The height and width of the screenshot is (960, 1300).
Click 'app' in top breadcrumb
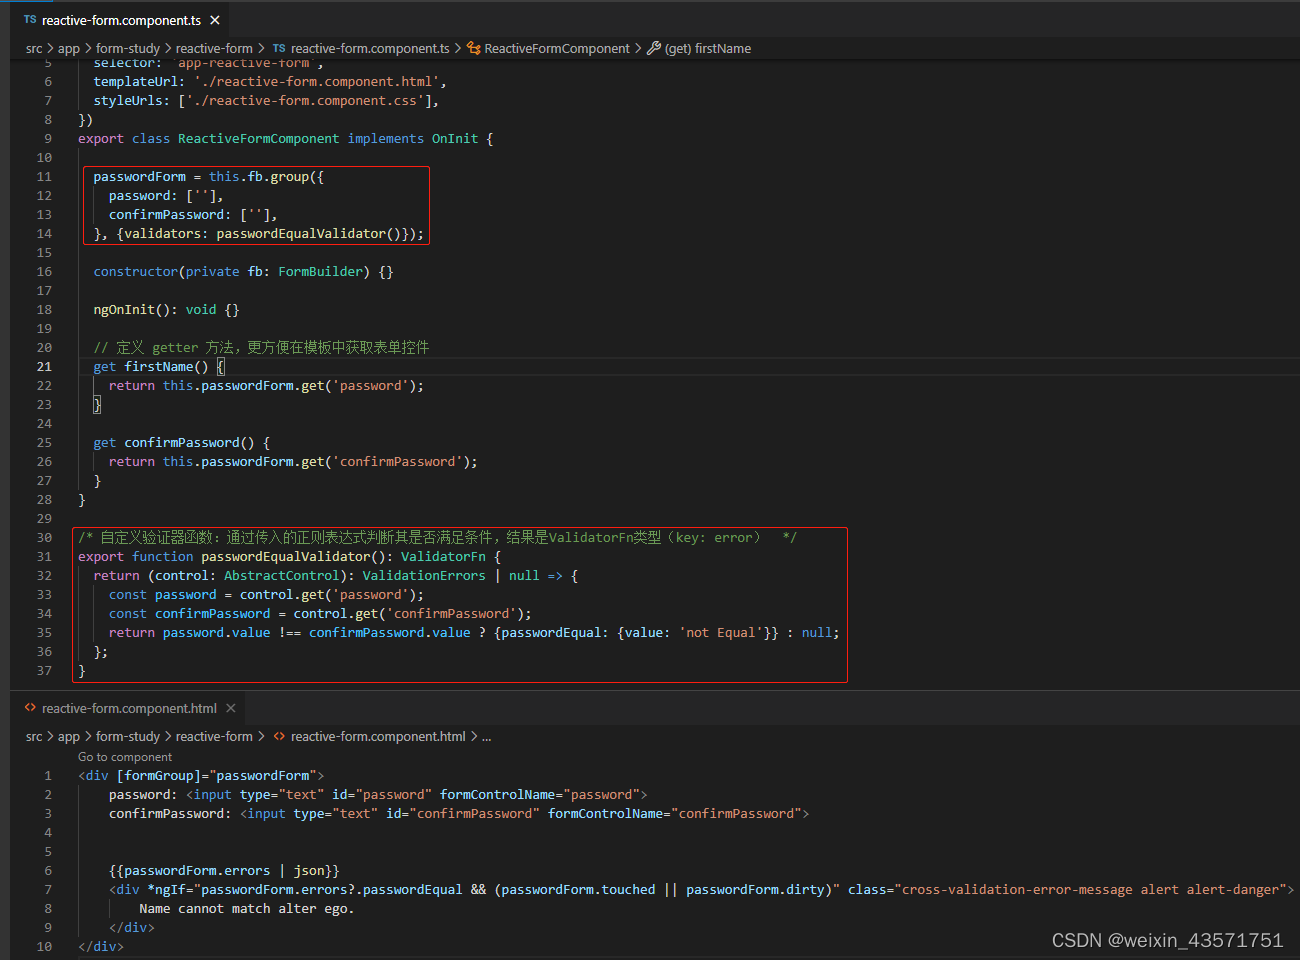tap(69, 48)
